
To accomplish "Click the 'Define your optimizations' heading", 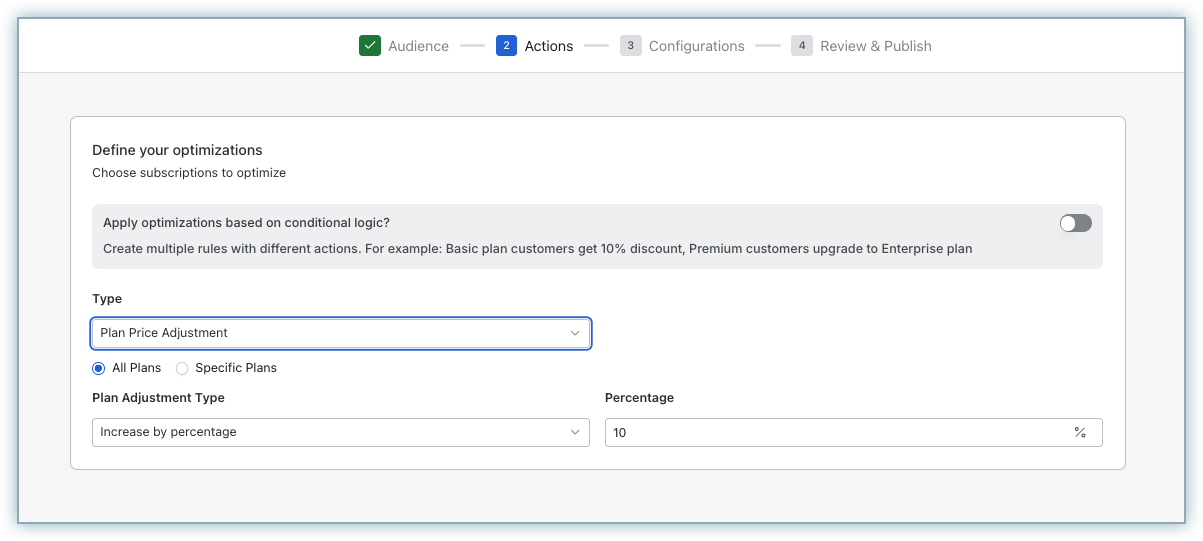I will (177, 150).
